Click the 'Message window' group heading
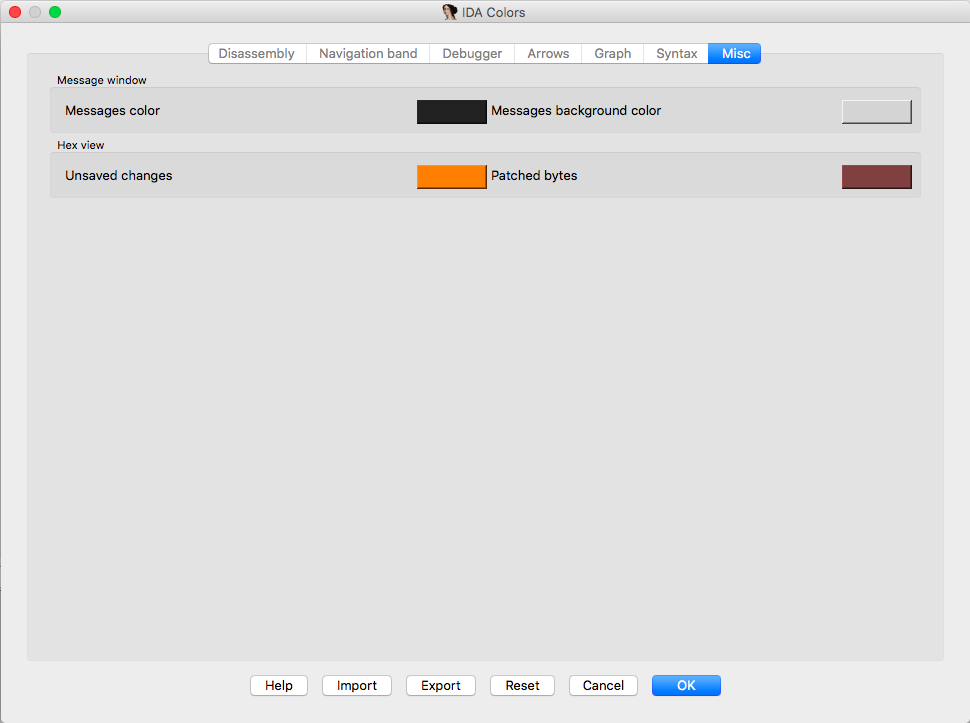Viewport: 970px width, 723px height. click(x=101, y=80)
